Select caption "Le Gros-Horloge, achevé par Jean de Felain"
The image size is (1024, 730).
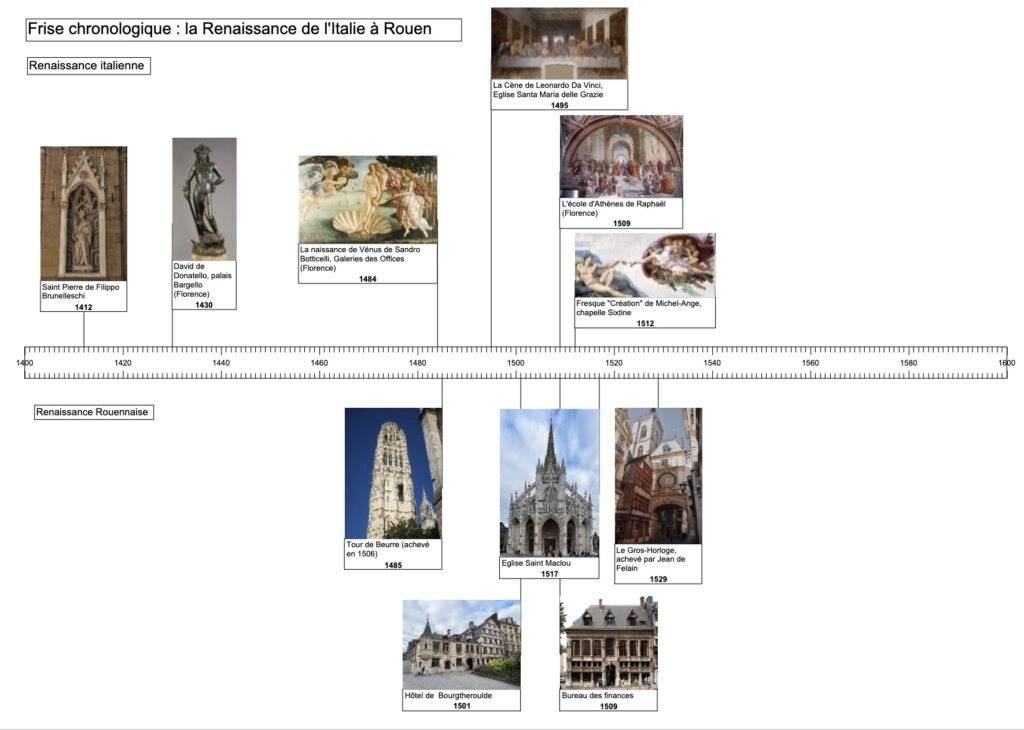[651, 559]
